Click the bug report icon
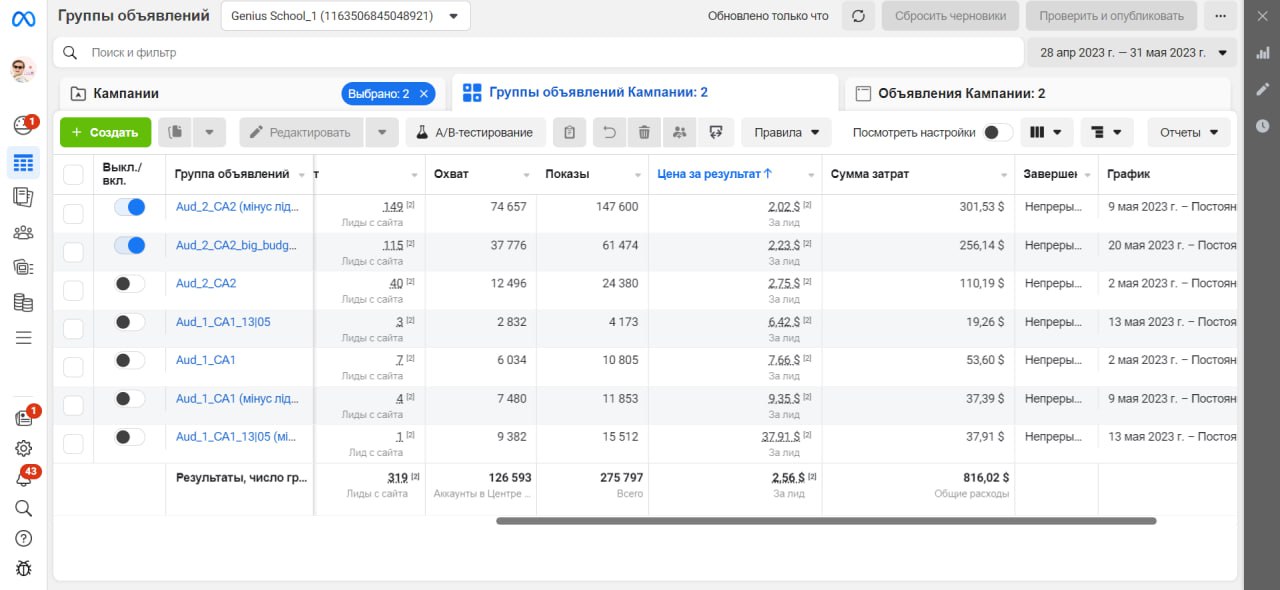This screenshot has height=590, width=1280. pyautogui.click(x=23, y=568)
